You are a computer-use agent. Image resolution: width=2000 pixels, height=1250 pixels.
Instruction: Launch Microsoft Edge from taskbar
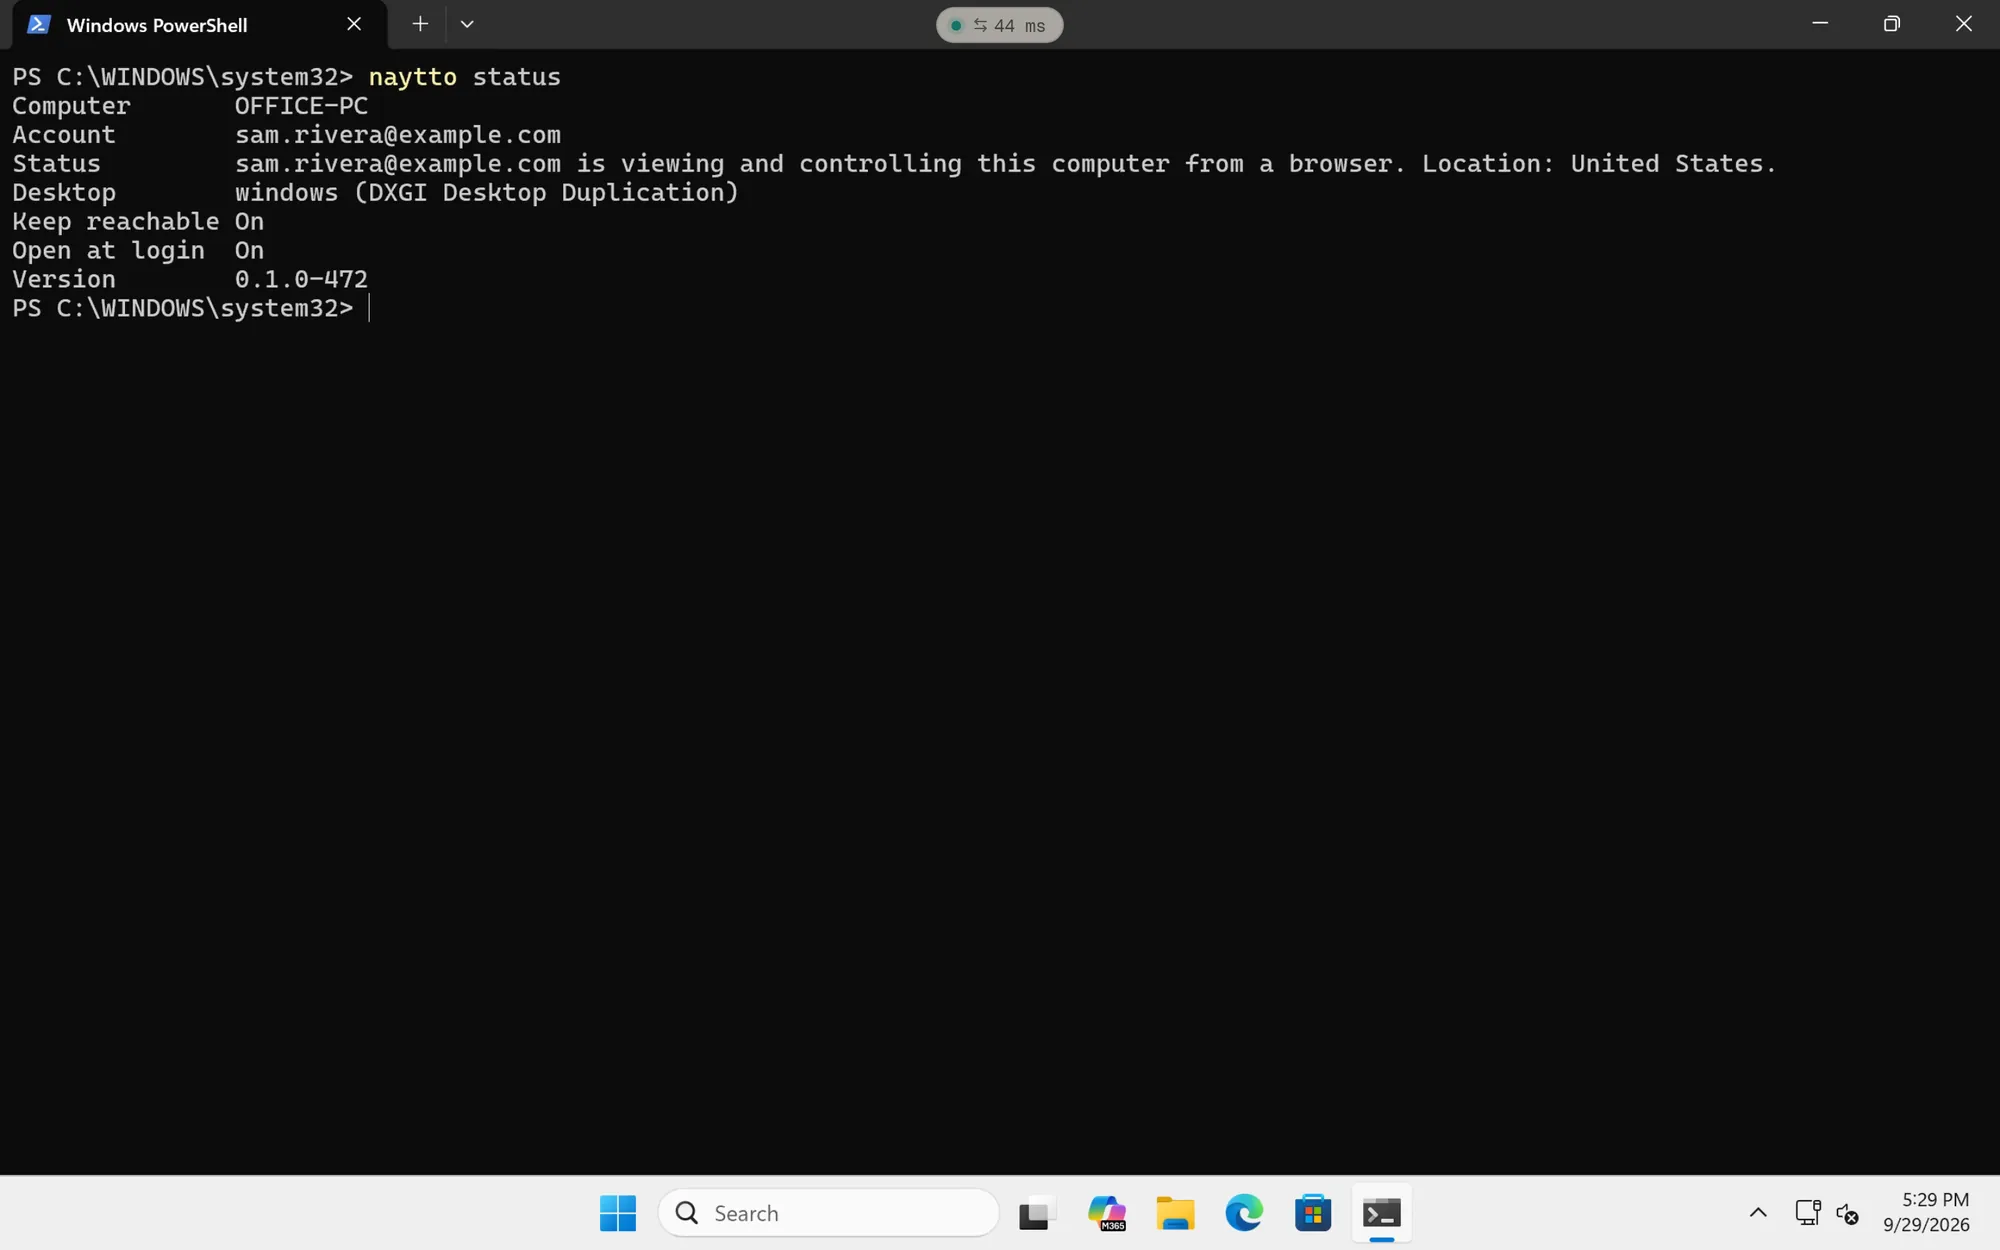1244,1213
